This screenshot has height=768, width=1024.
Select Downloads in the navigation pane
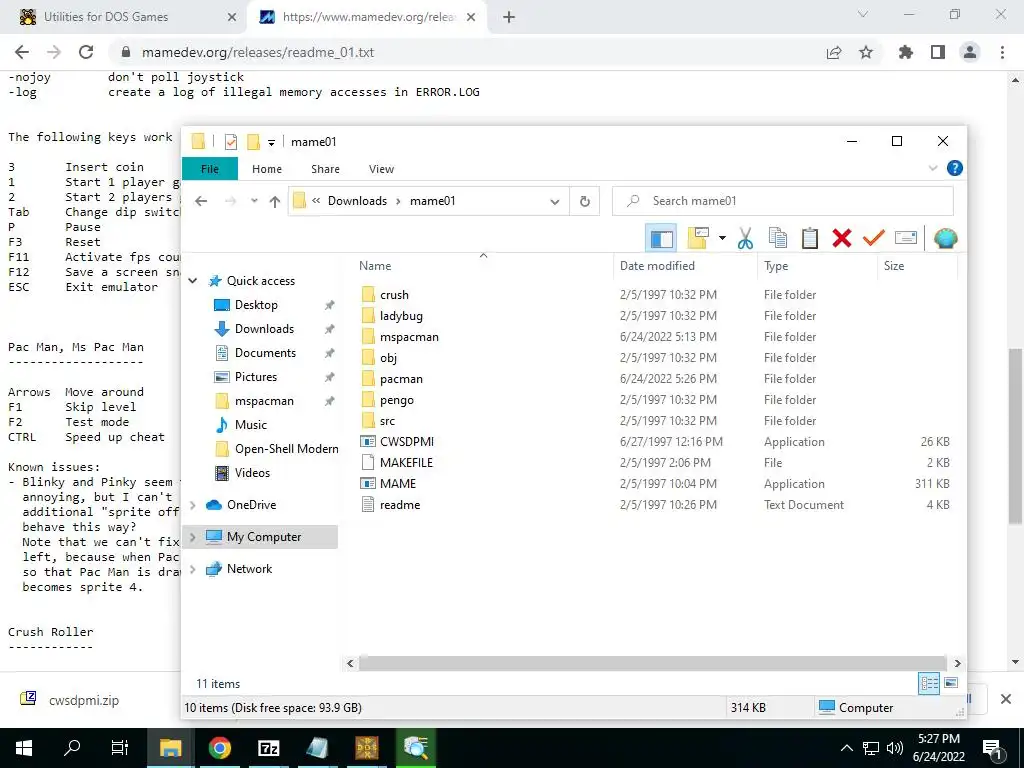(x=264, y=329)
